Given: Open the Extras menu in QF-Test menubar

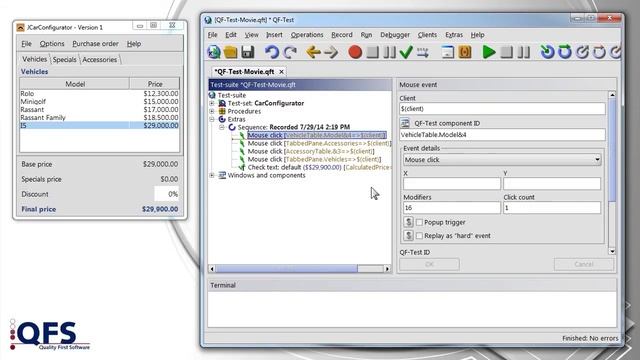Looking at the screenshot, I should click(x=454, y=35).
